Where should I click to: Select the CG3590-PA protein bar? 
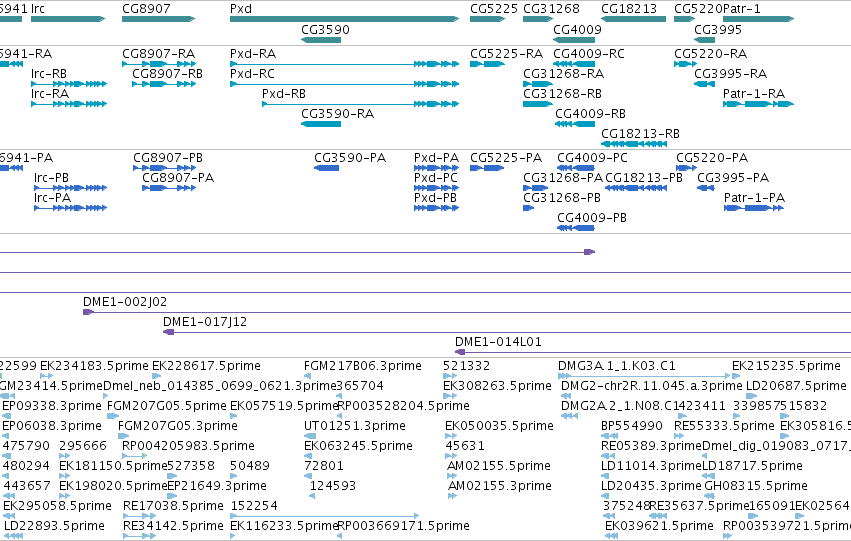pos(327,168)
